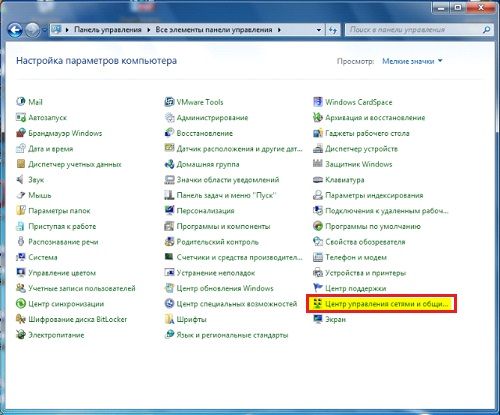Open Управление цветом link
This screenshot has height=415, width=500.
62,273
